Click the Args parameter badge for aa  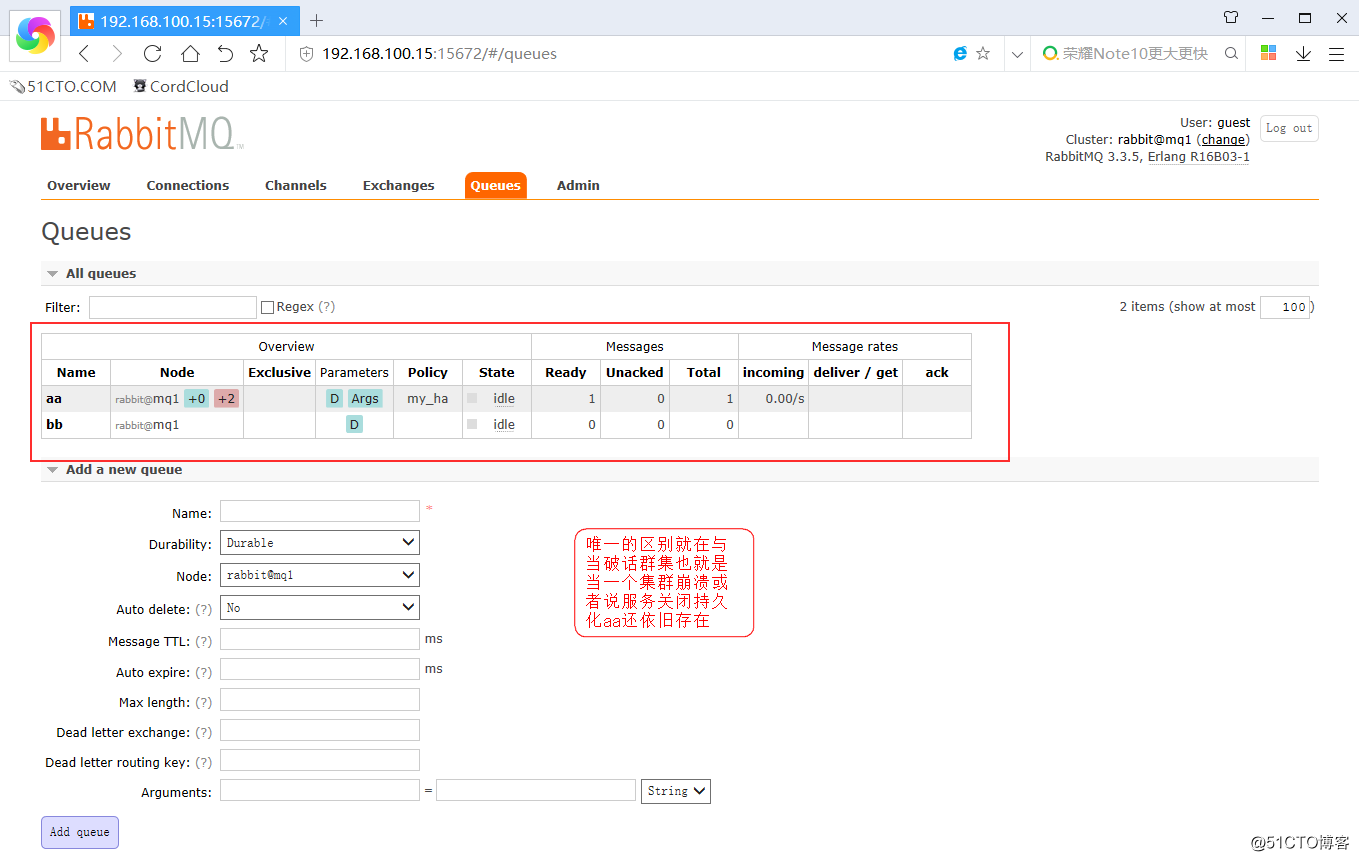[365, 398]
